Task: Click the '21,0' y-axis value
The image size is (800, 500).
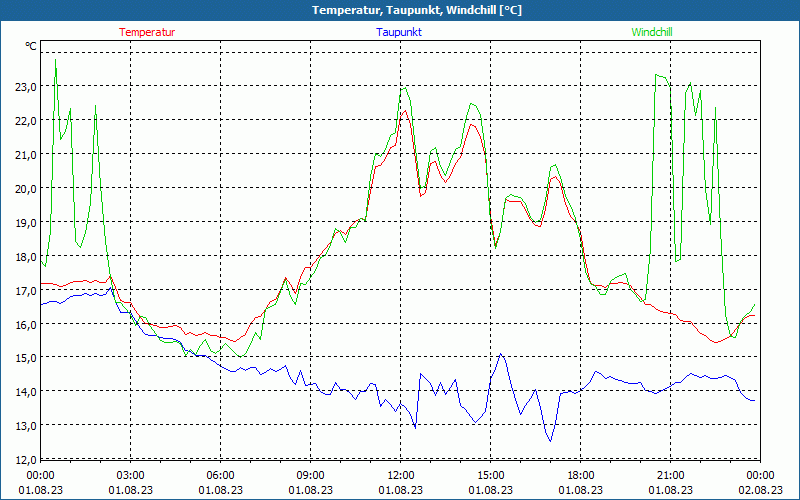Action: coord(26,155)
